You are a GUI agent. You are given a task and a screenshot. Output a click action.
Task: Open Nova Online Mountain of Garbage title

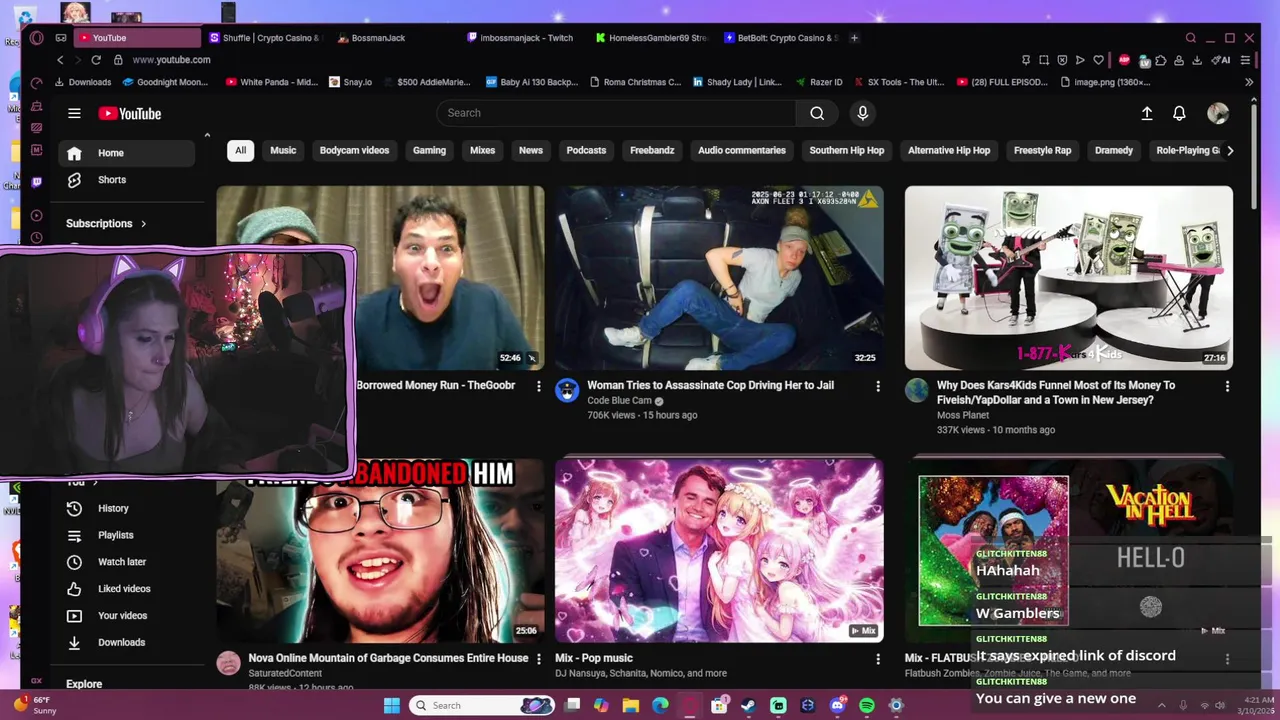coord(388,658)
